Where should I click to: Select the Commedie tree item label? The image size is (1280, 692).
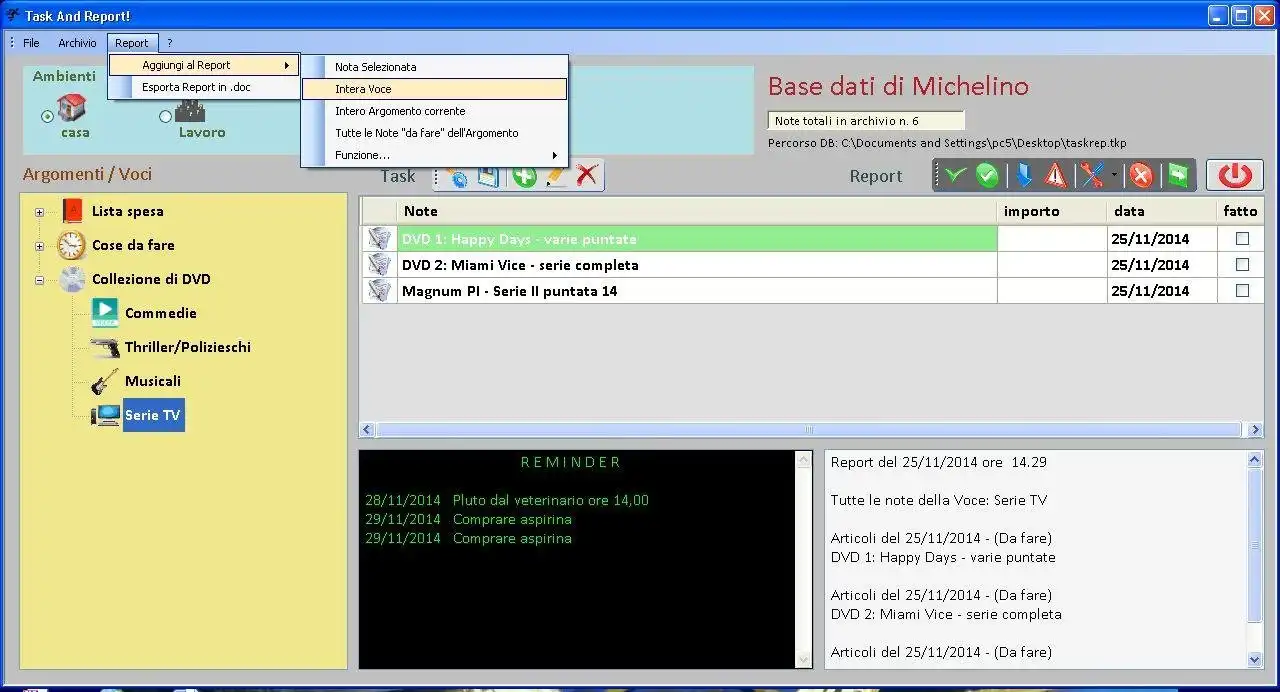[161, 313]
